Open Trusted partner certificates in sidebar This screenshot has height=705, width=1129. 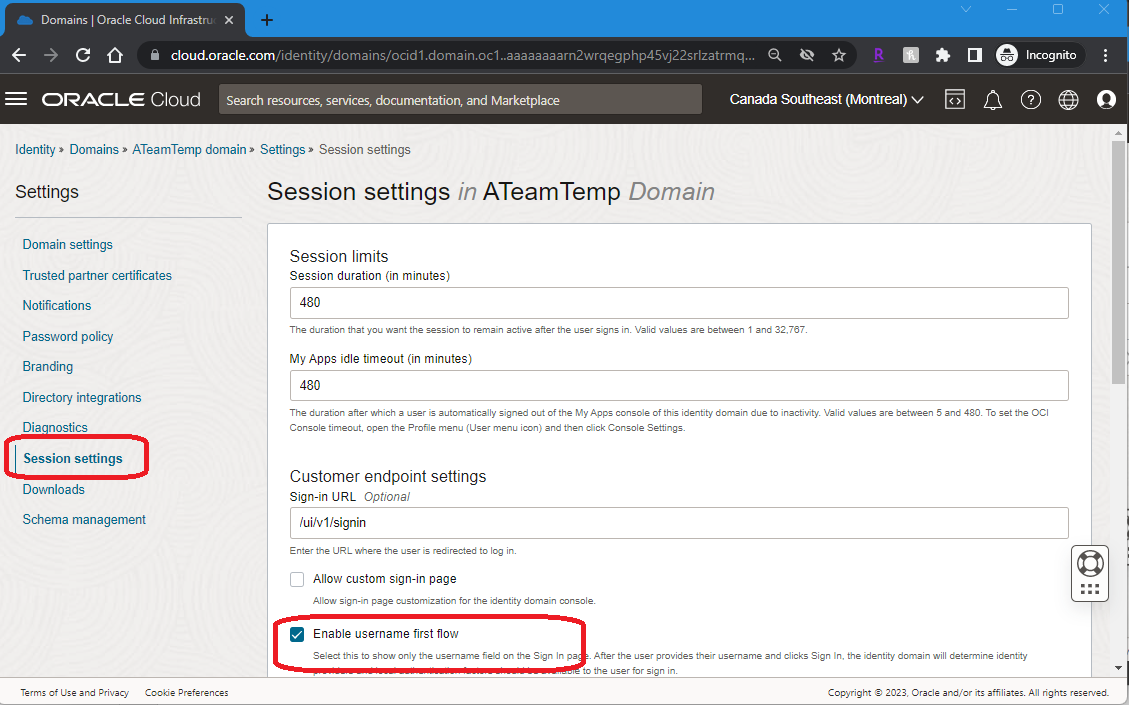(97, 275)
